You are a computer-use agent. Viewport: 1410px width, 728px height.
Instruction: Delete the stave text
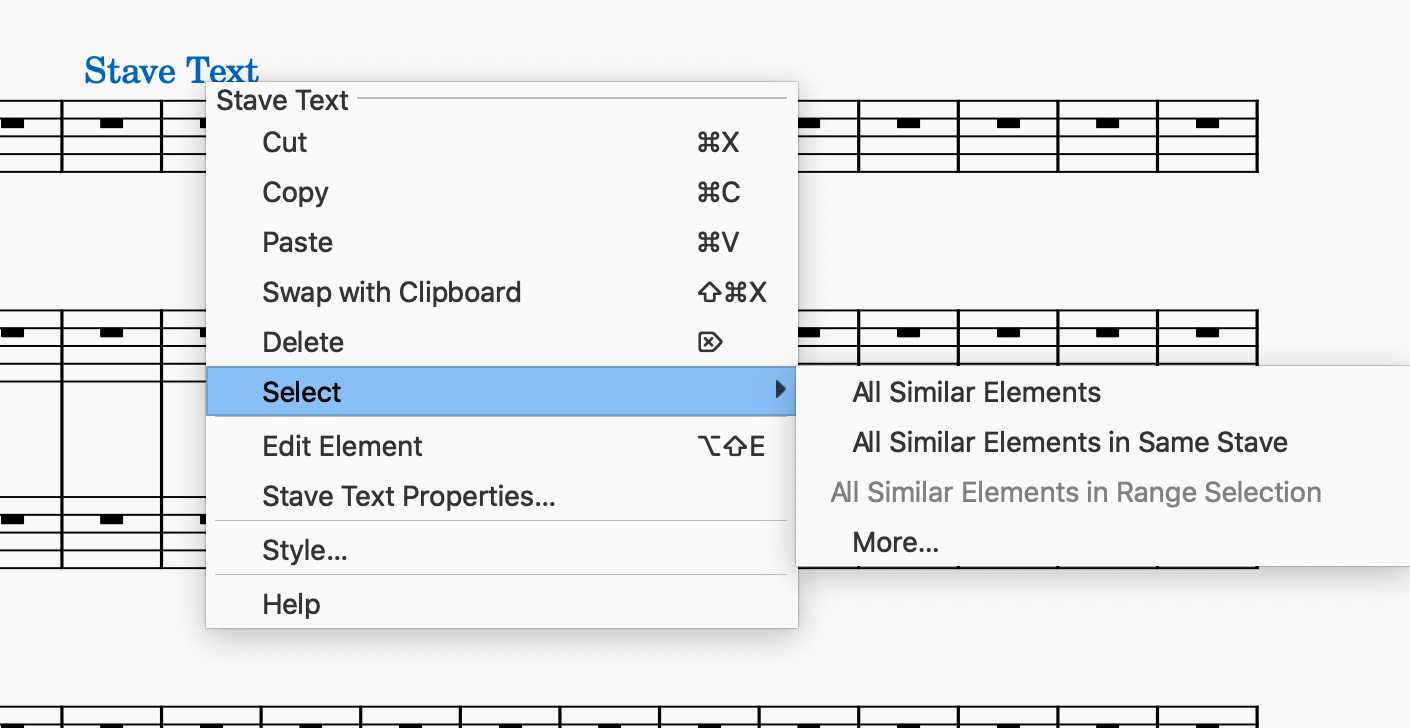[303, 342]
